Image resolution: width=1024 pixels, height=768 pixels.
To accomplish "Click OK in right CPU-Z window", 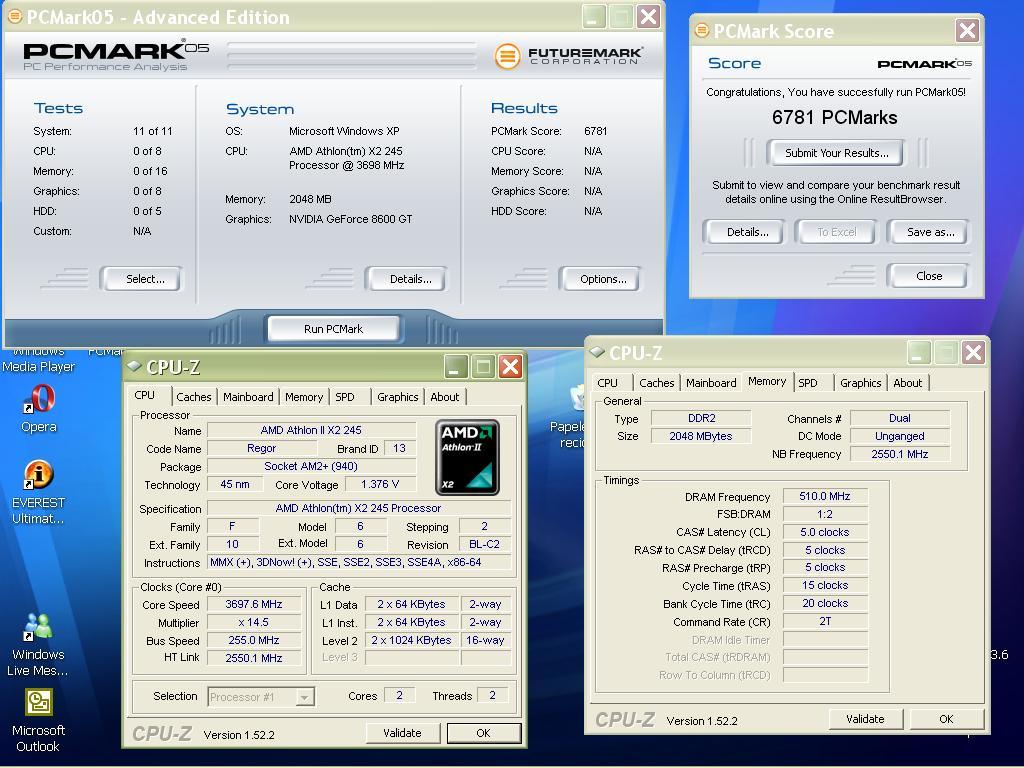I will pyautogui.click(x=946, y=719).
